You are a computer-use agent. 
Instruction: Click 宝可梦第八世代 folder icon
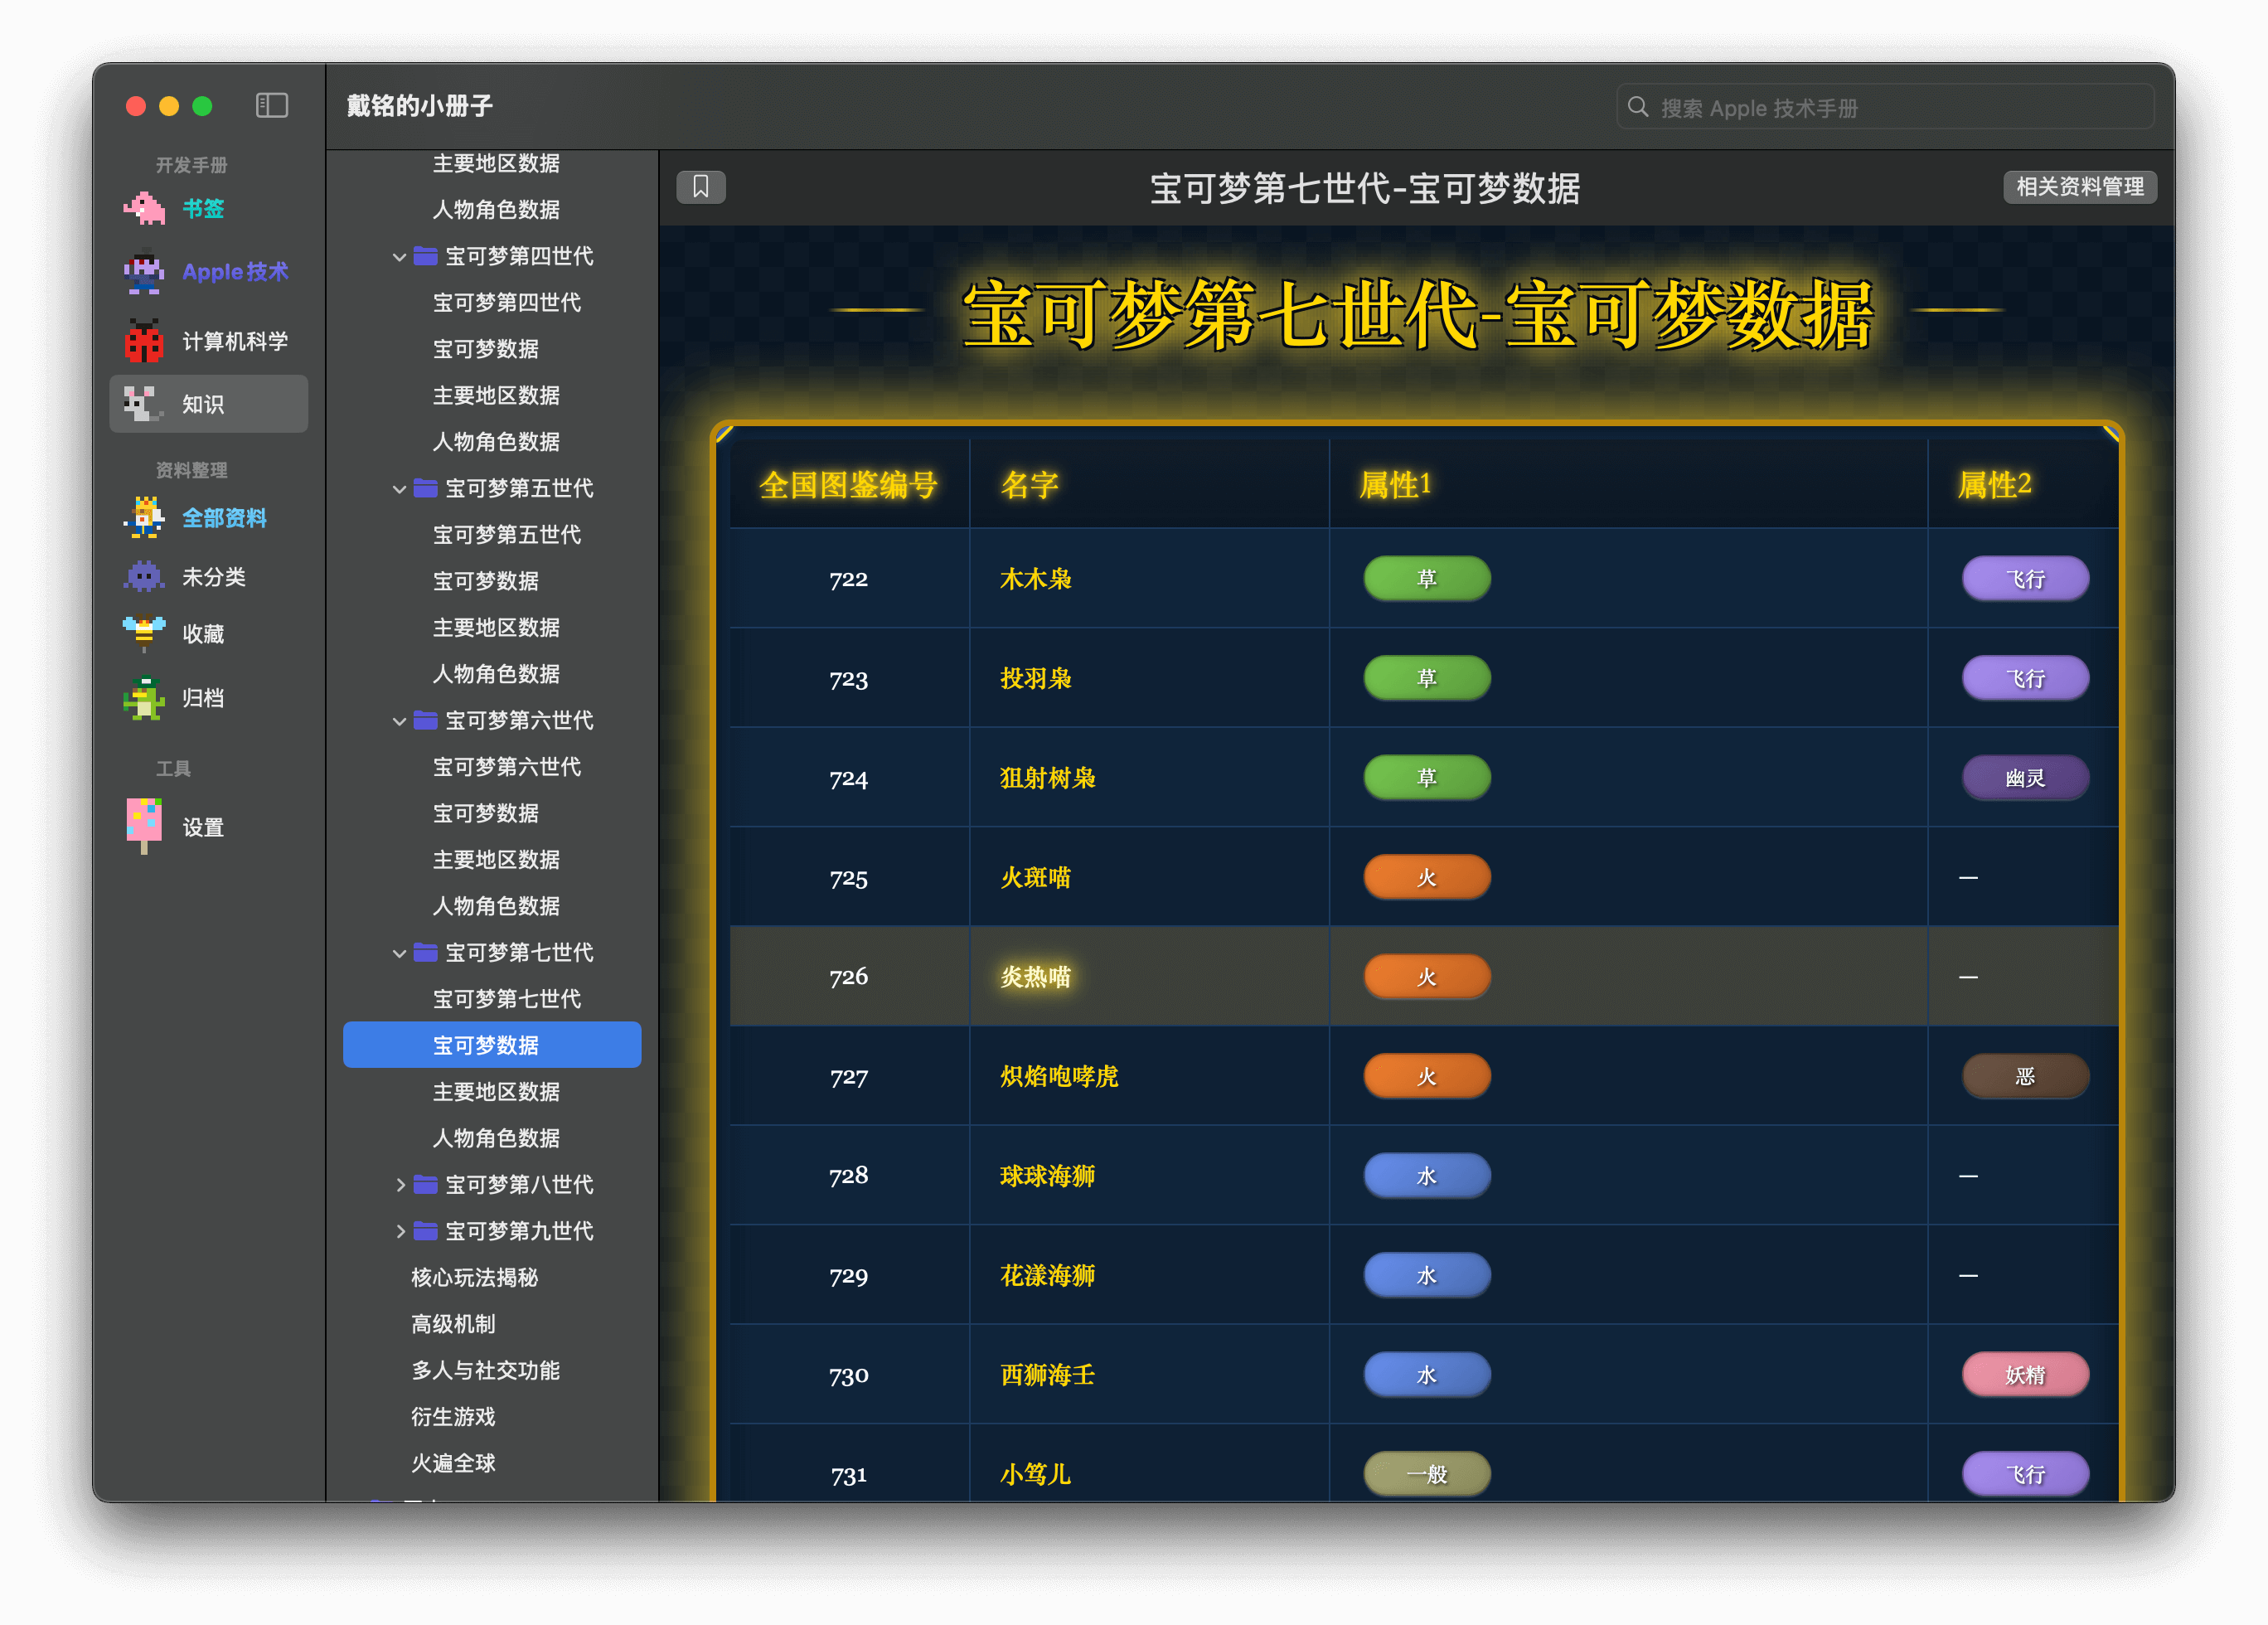tap(426, 1184)
